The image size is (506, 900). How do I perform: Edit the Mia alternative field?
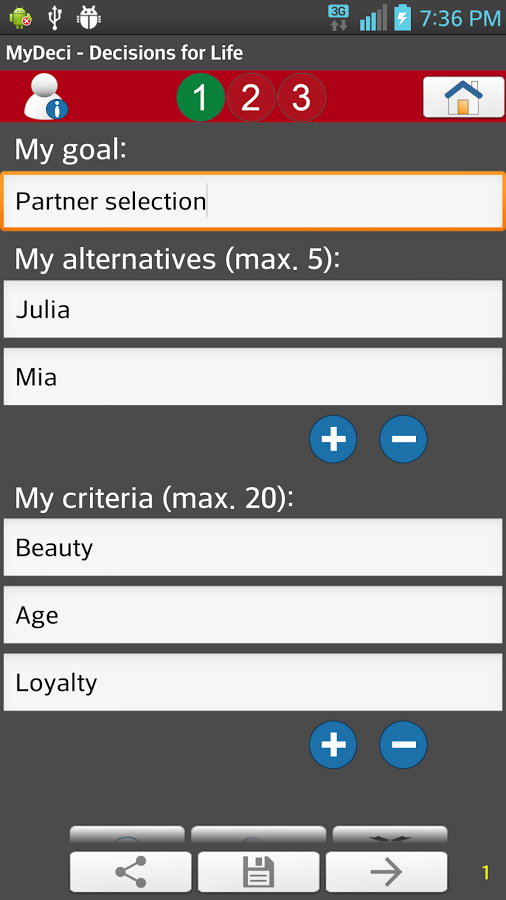pyautogui.click(x=253, y=377)
